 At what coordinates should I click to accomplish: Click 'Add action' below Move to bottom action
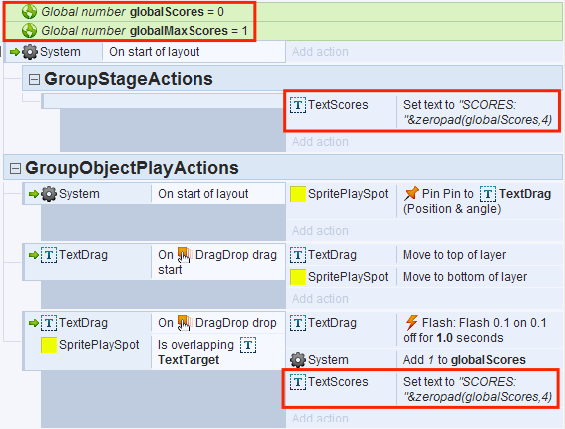pyautogui.click(x=320, y=299)
